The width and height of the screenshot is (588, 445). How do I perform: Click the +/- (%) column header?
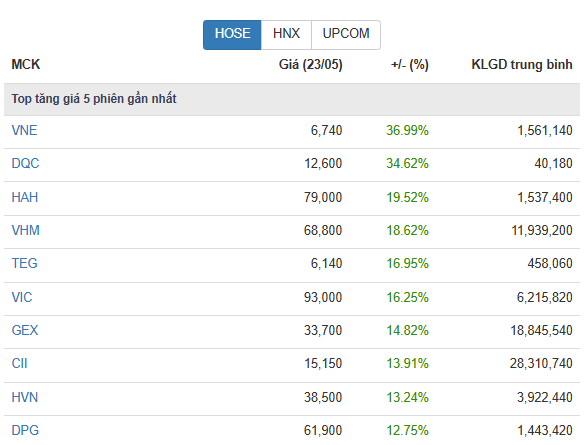410,64
